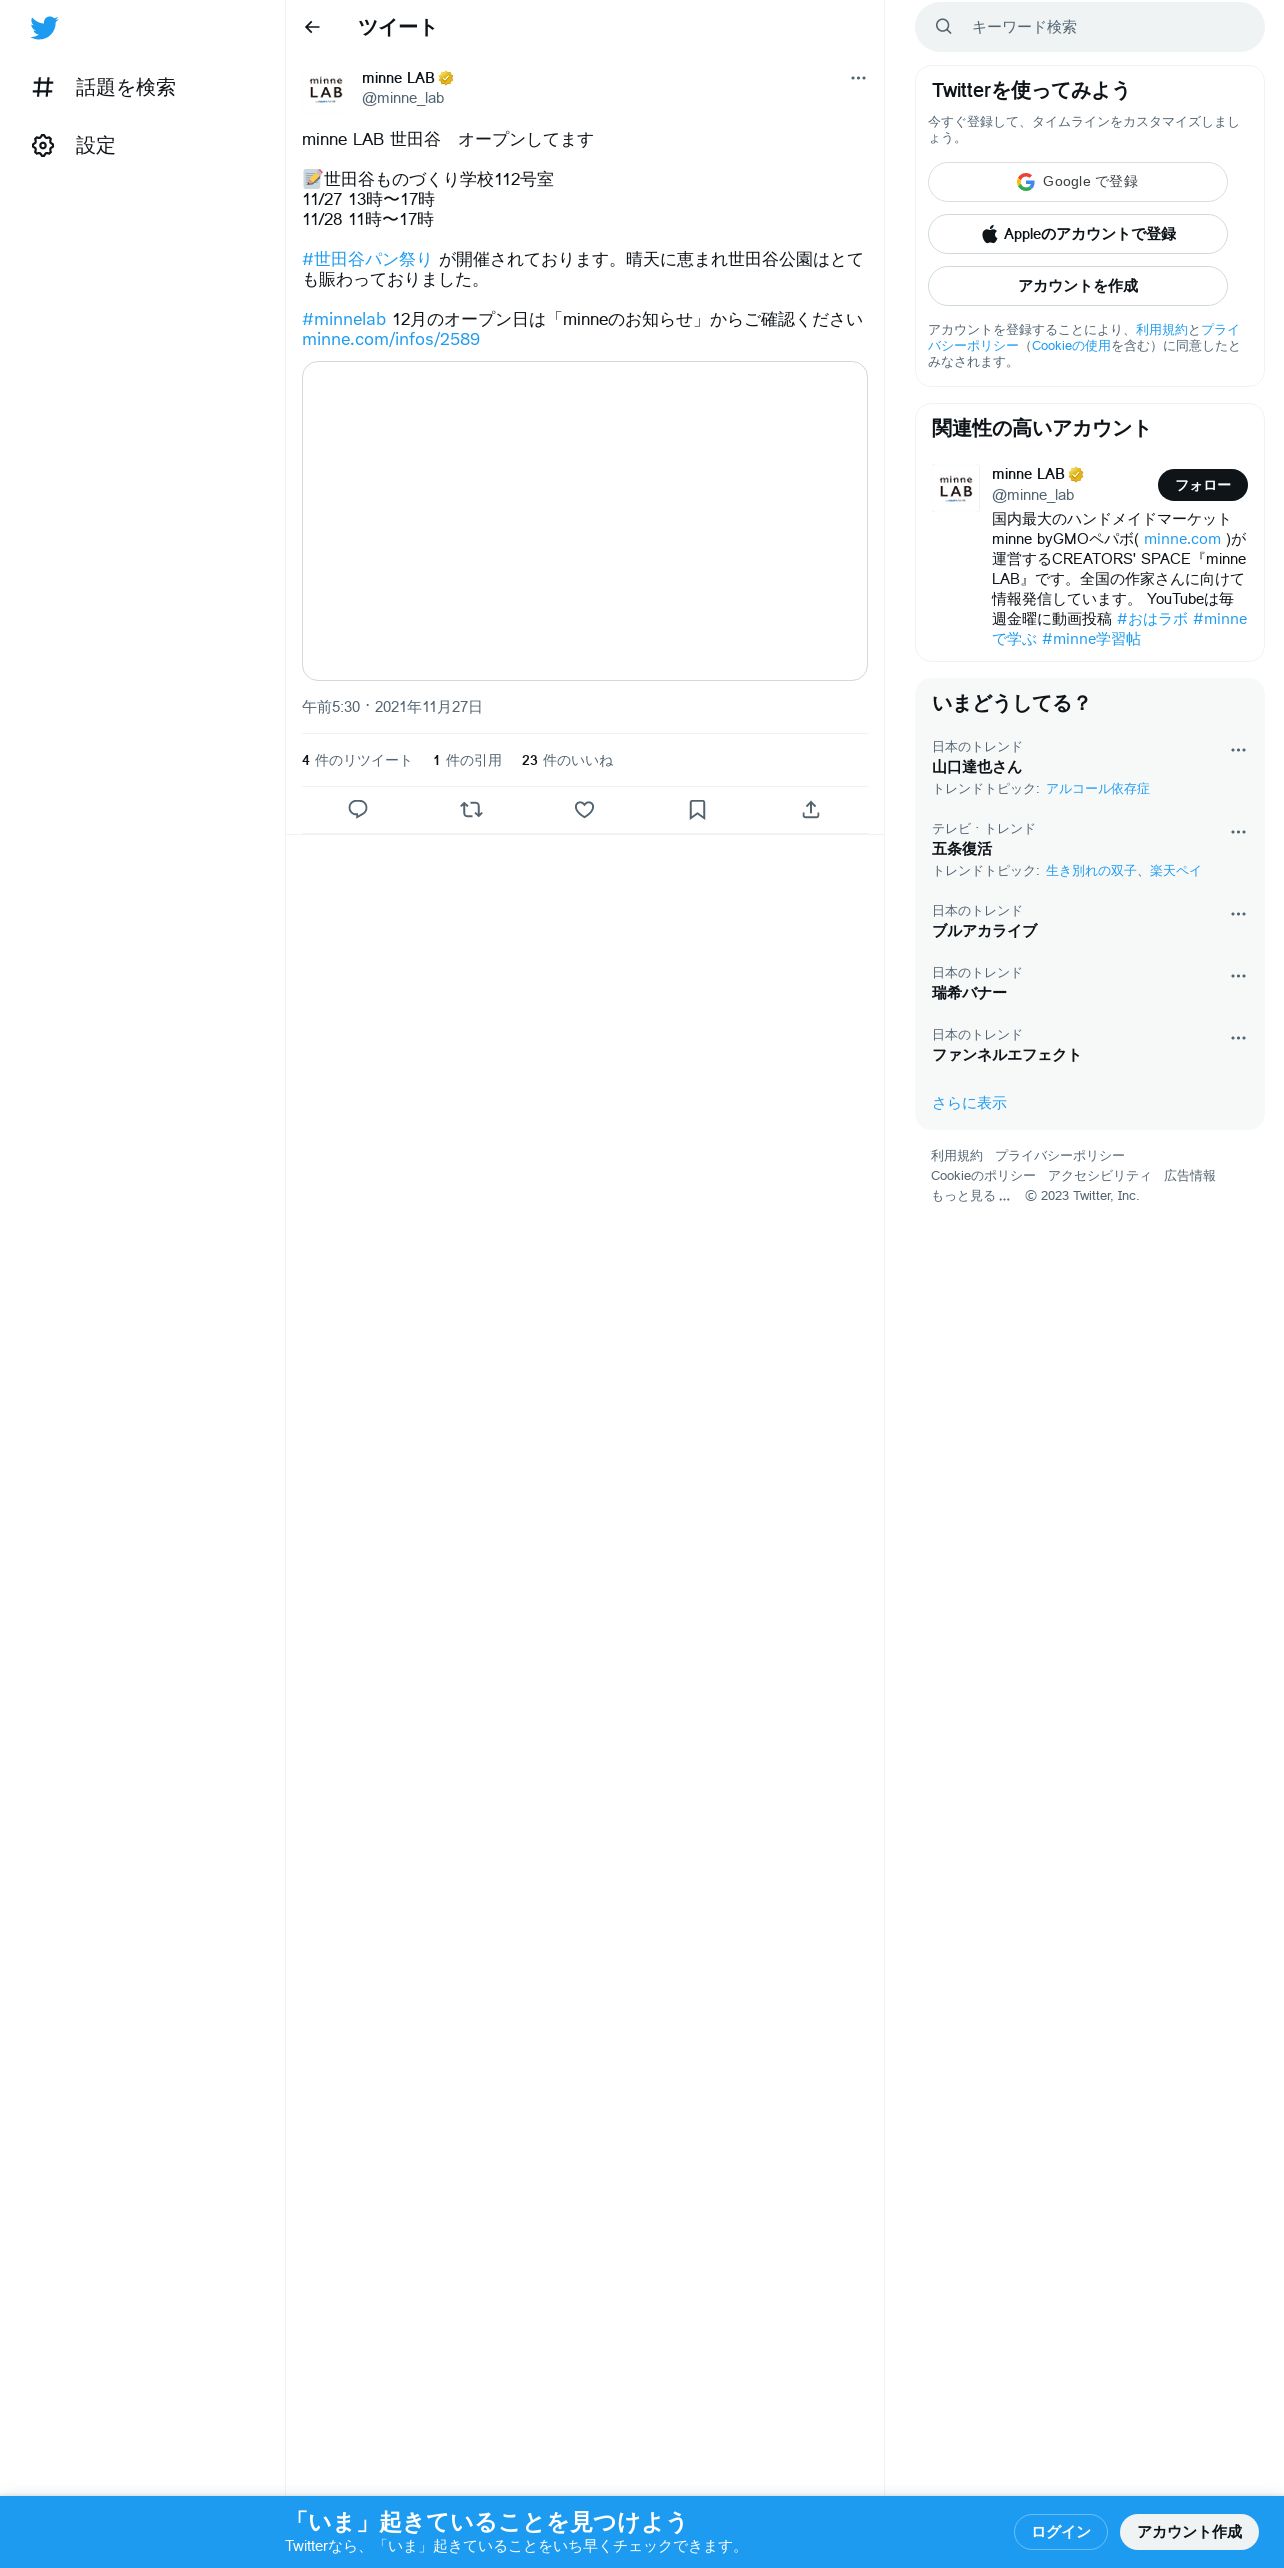Click the retweet arrows icon

471,810
